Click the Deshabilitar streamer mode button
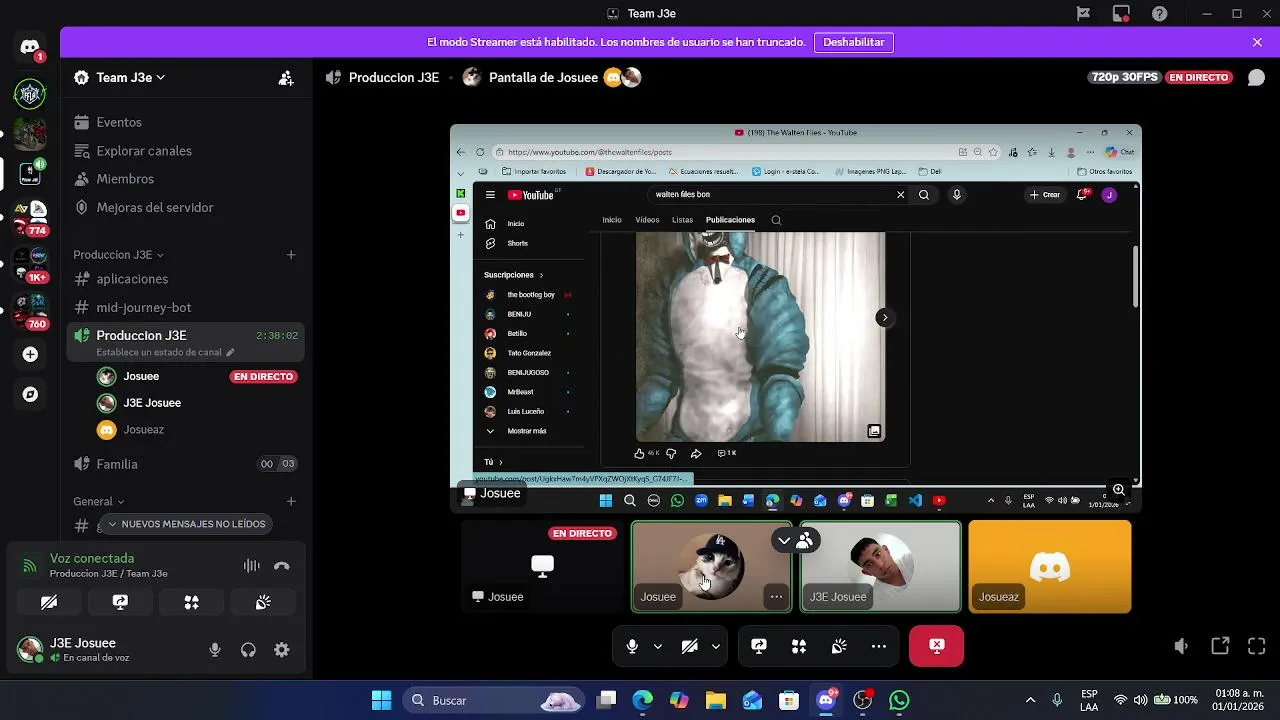The image size is (1280, 720). click(854, 42)
